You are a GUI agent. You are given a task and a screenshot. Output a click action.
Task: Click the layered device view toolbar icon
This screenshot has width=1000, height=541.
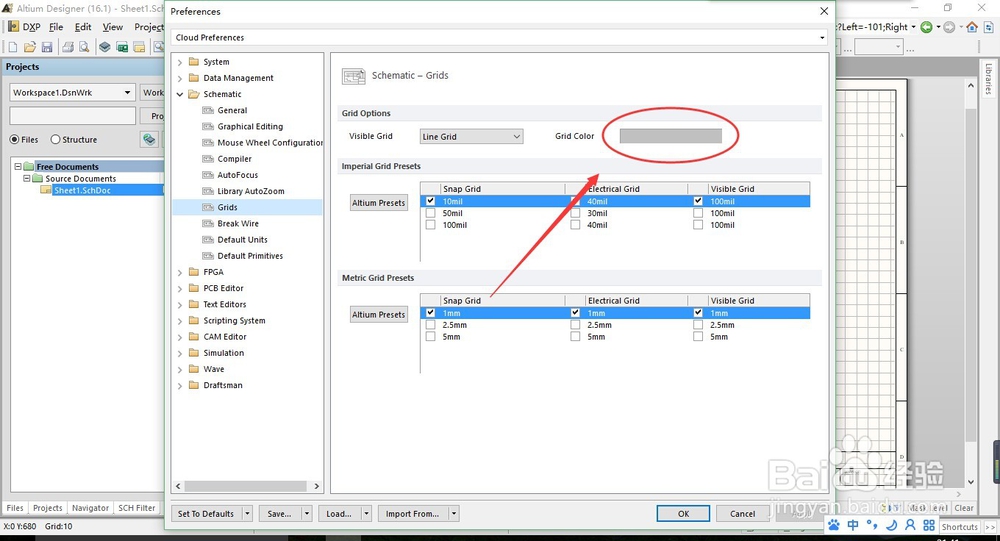(x=105, y=47)
